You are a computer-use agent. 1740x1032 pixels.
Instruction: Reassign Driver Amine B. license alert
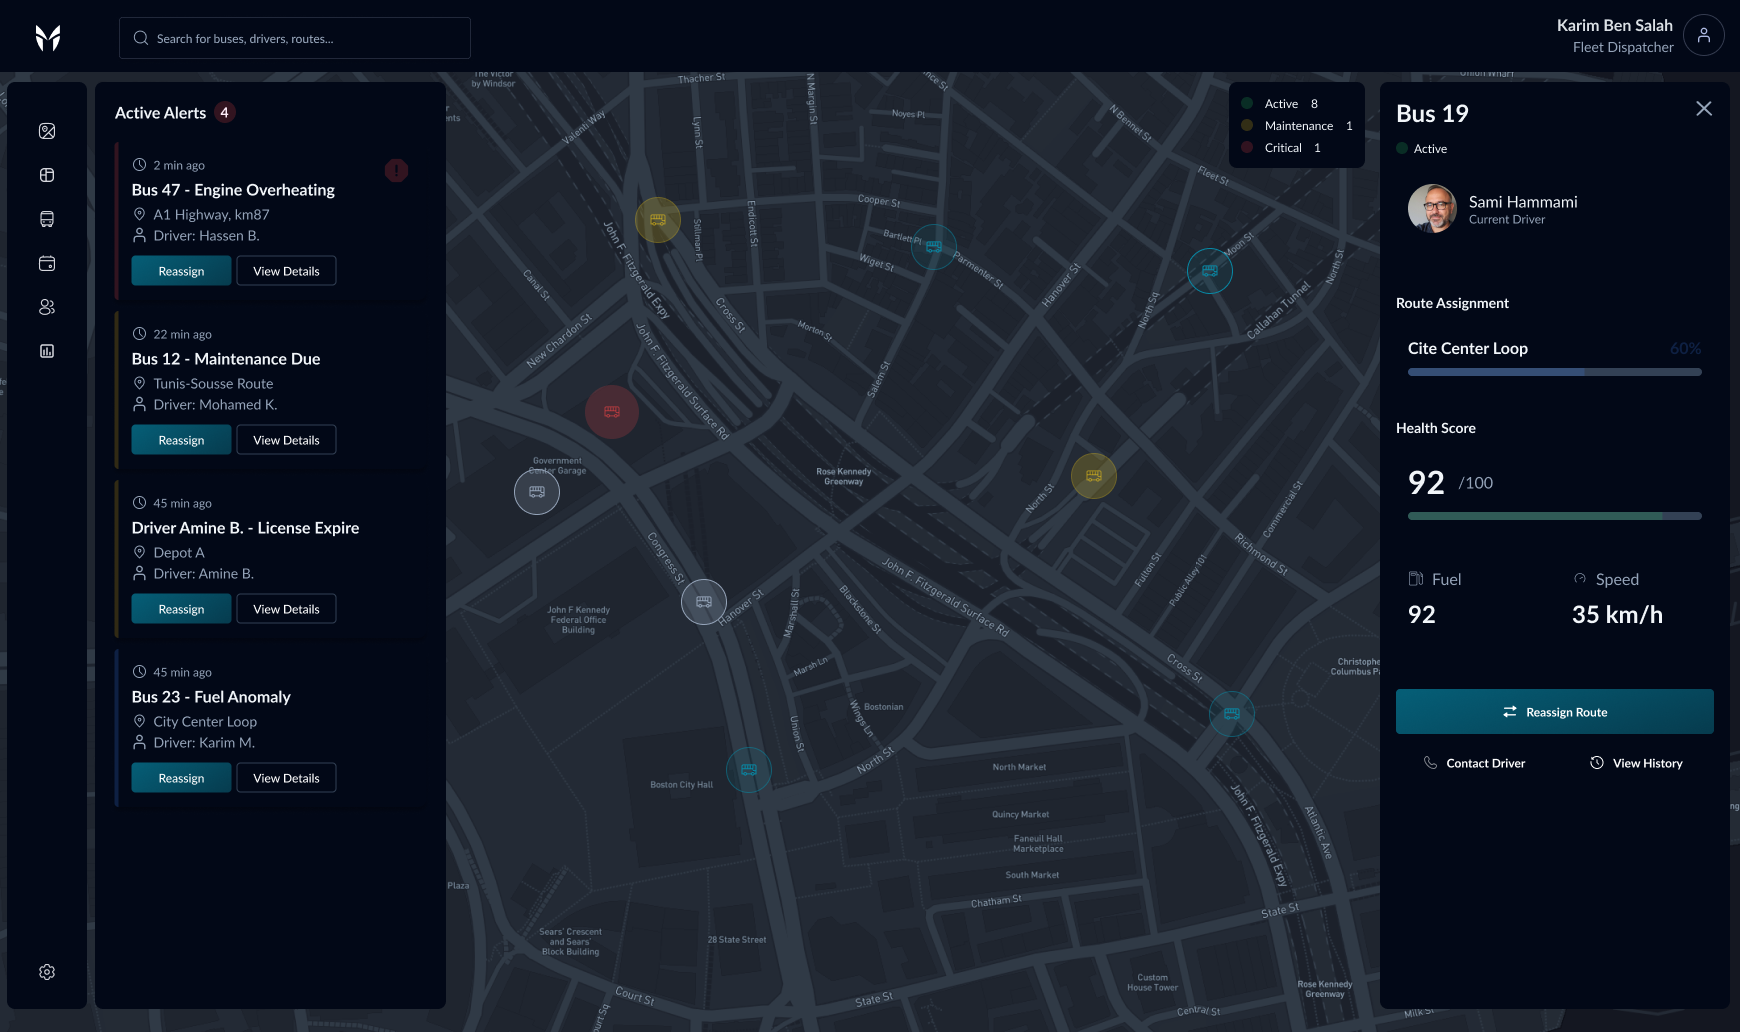point(181,609)
